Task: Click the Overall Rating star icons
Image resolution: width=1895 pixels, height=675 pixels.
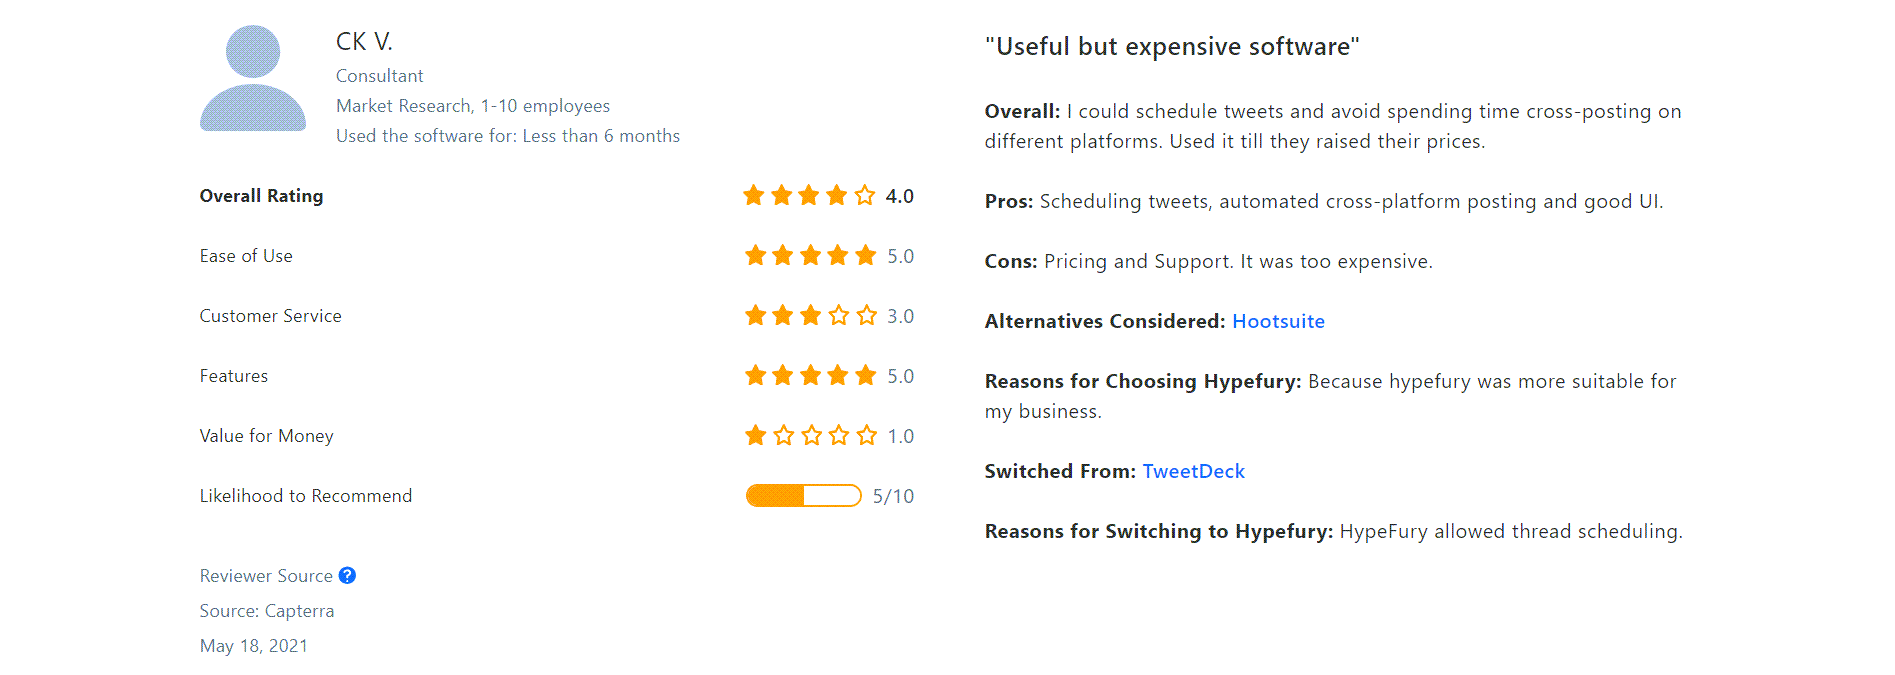Action: click(x=809, y=195)
